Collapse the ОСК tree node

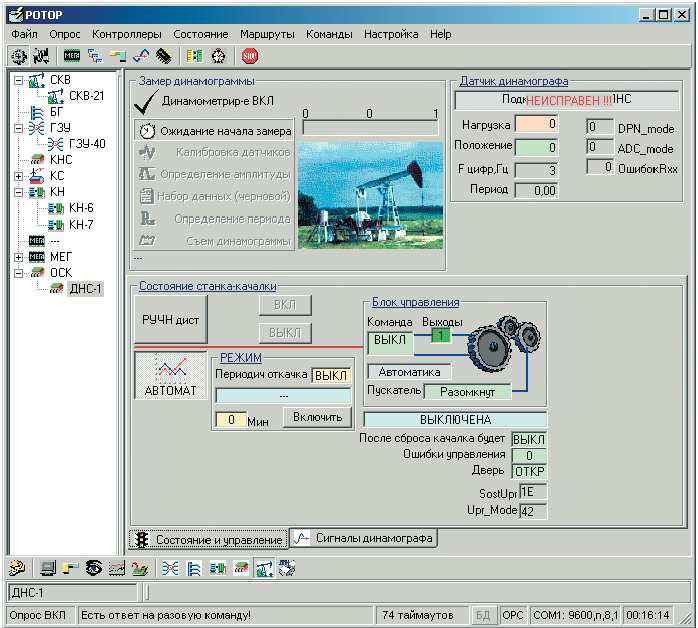pyautogui.click(x=18, y=273)
